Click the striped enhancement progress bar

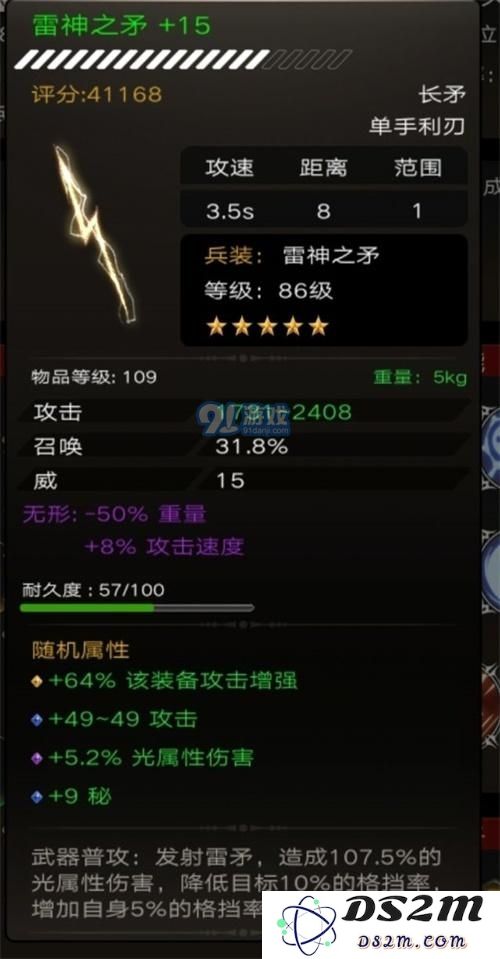pyautogui.click(x=182, y=59)
